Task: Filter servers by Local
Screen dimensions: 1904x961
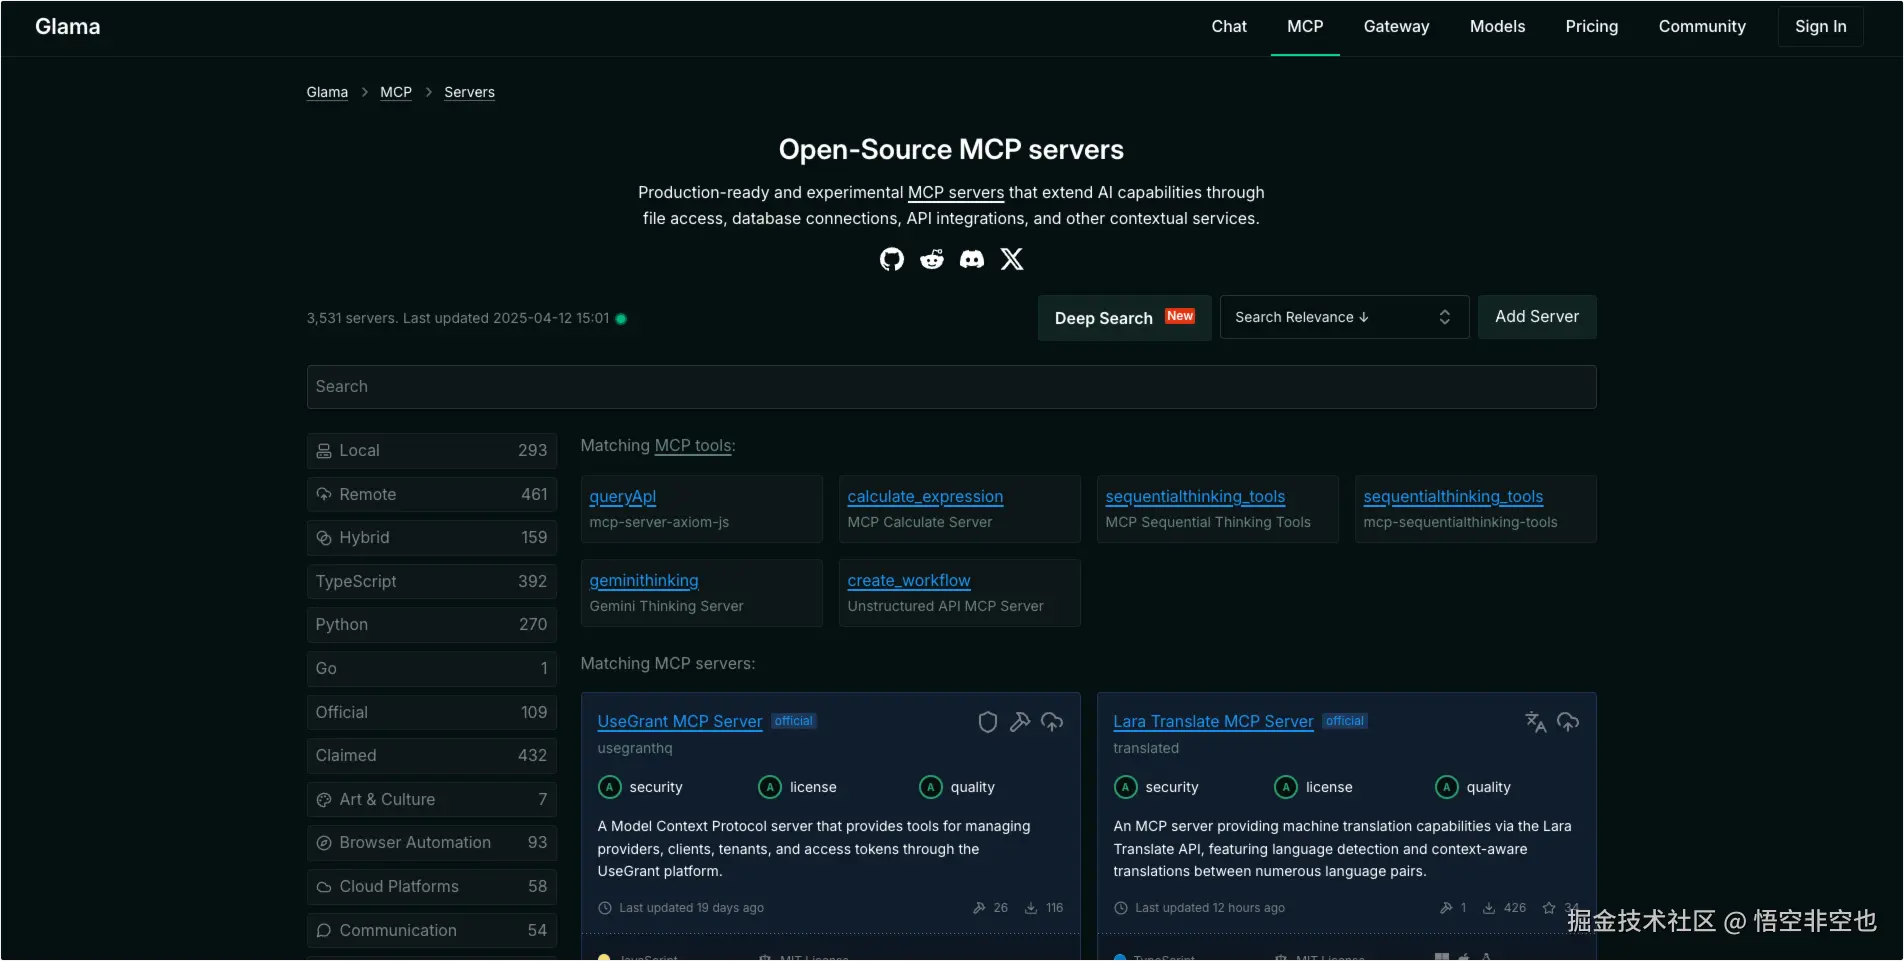Action: 432,451
